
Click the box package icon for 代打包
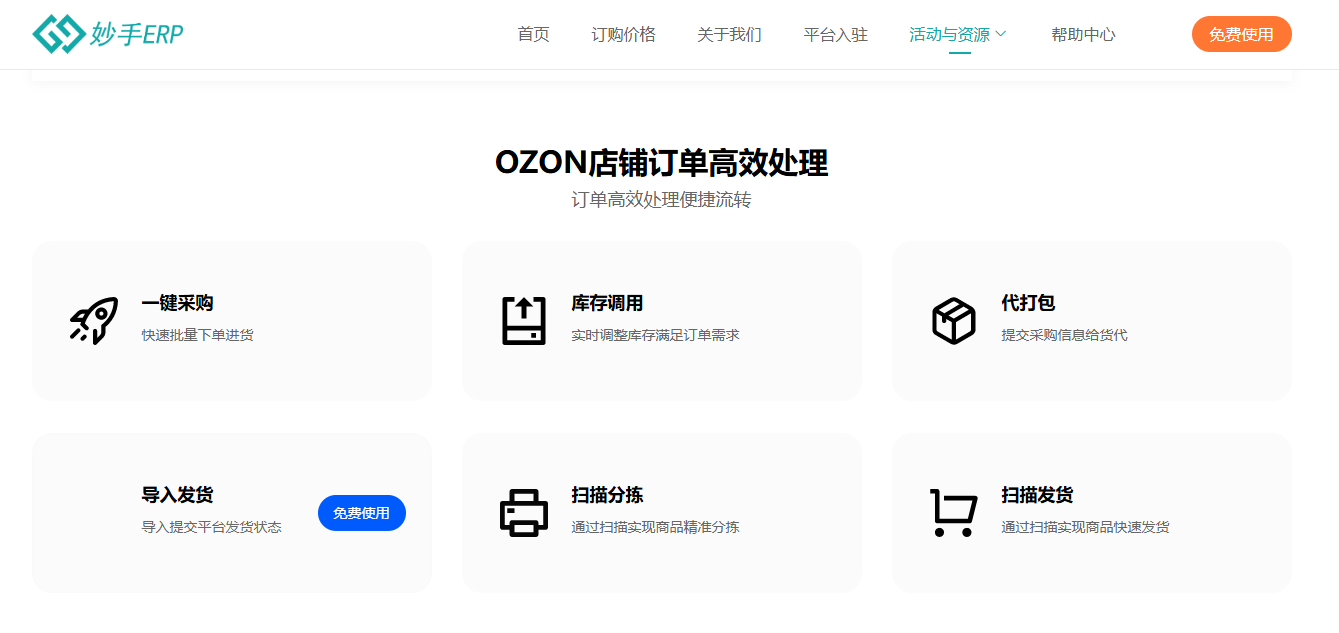coord(953,320)
